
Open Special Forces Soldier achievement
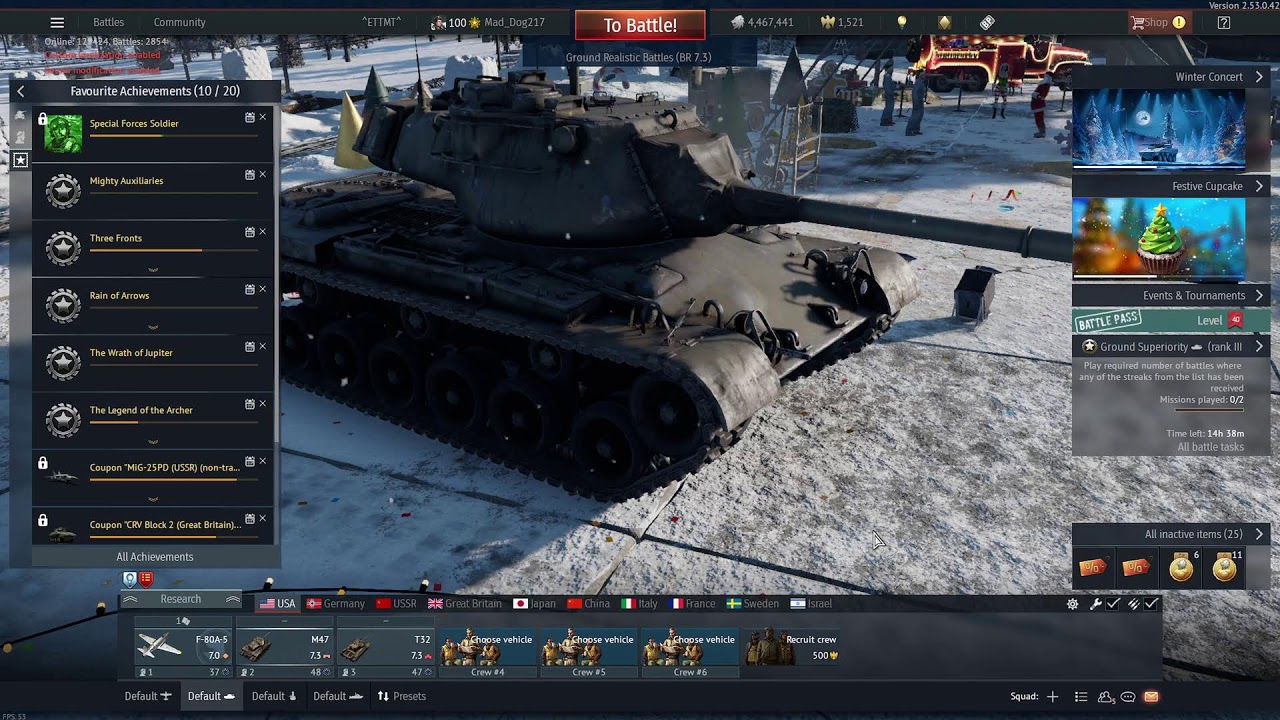click(152, 135)
